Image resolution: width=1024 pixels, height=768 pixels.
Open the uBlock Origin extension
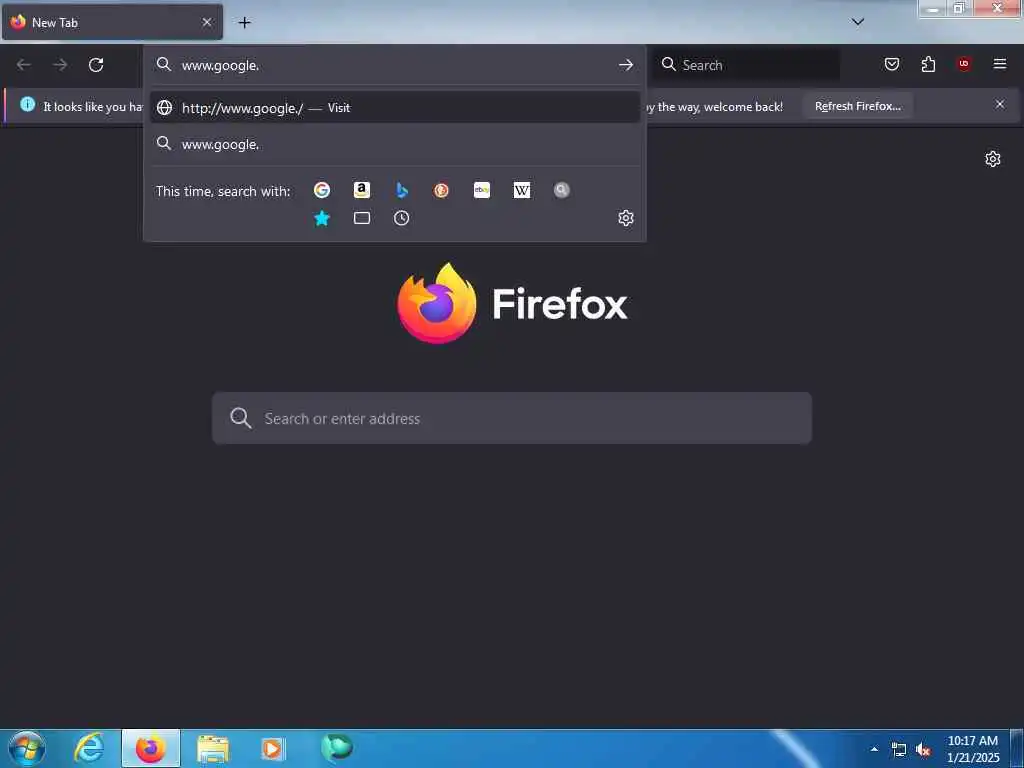[964, 64]
